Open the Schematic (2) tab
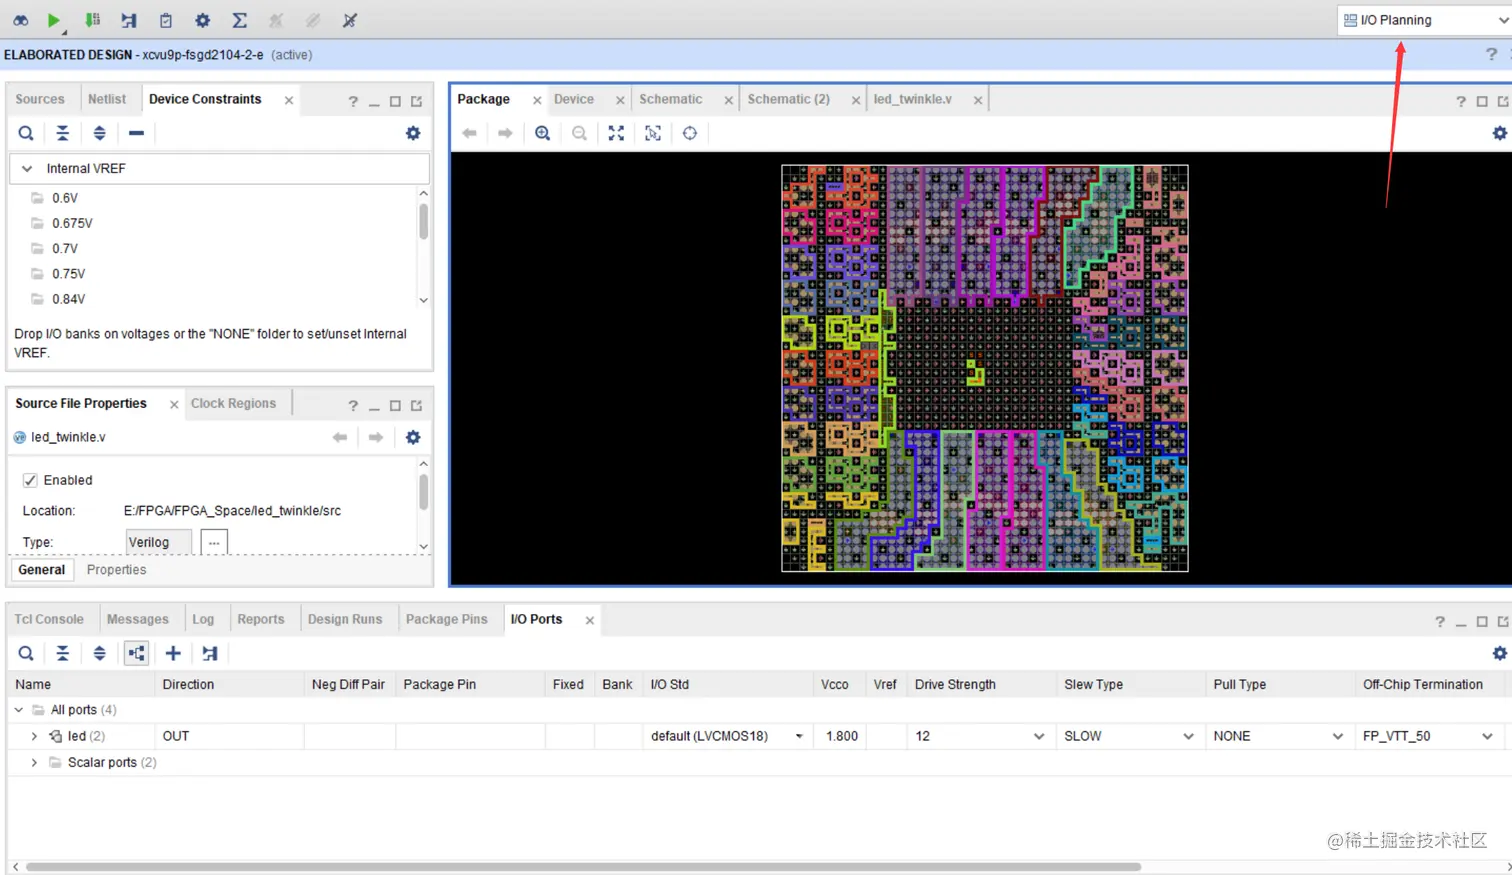Screen dimensions: 1512x875 pos(789,99)
